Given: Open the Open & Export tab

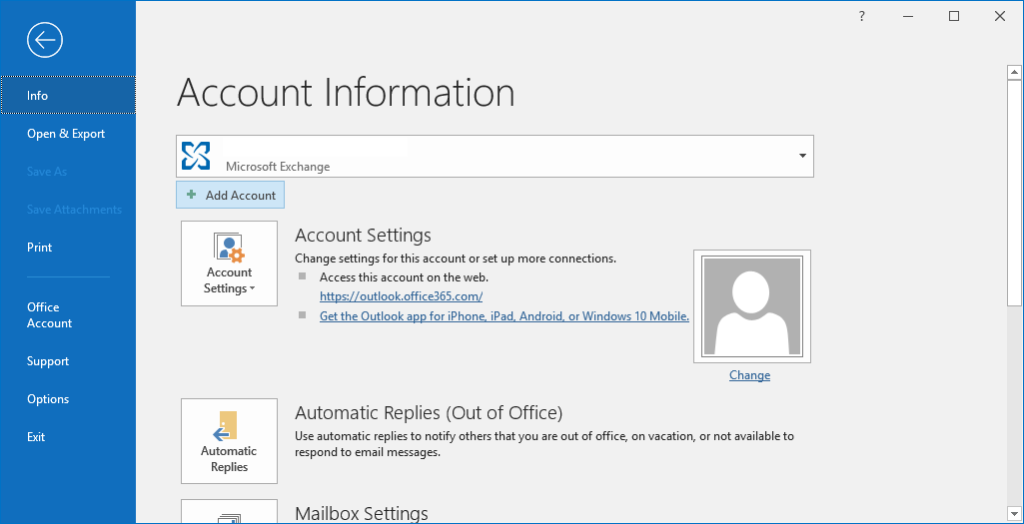Looking at the screenshot, I should click(68, 133).
